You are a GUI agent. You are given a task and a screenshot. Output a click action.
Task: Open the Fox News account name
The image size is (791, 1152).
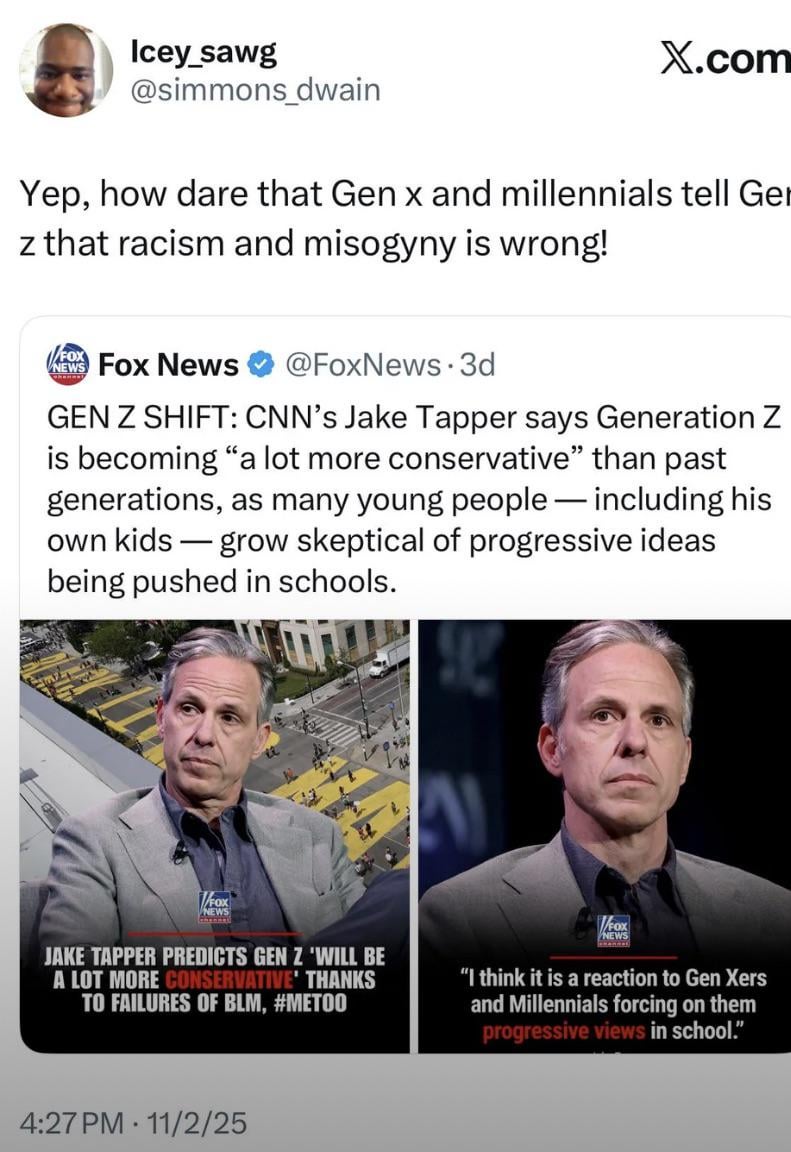168,365
